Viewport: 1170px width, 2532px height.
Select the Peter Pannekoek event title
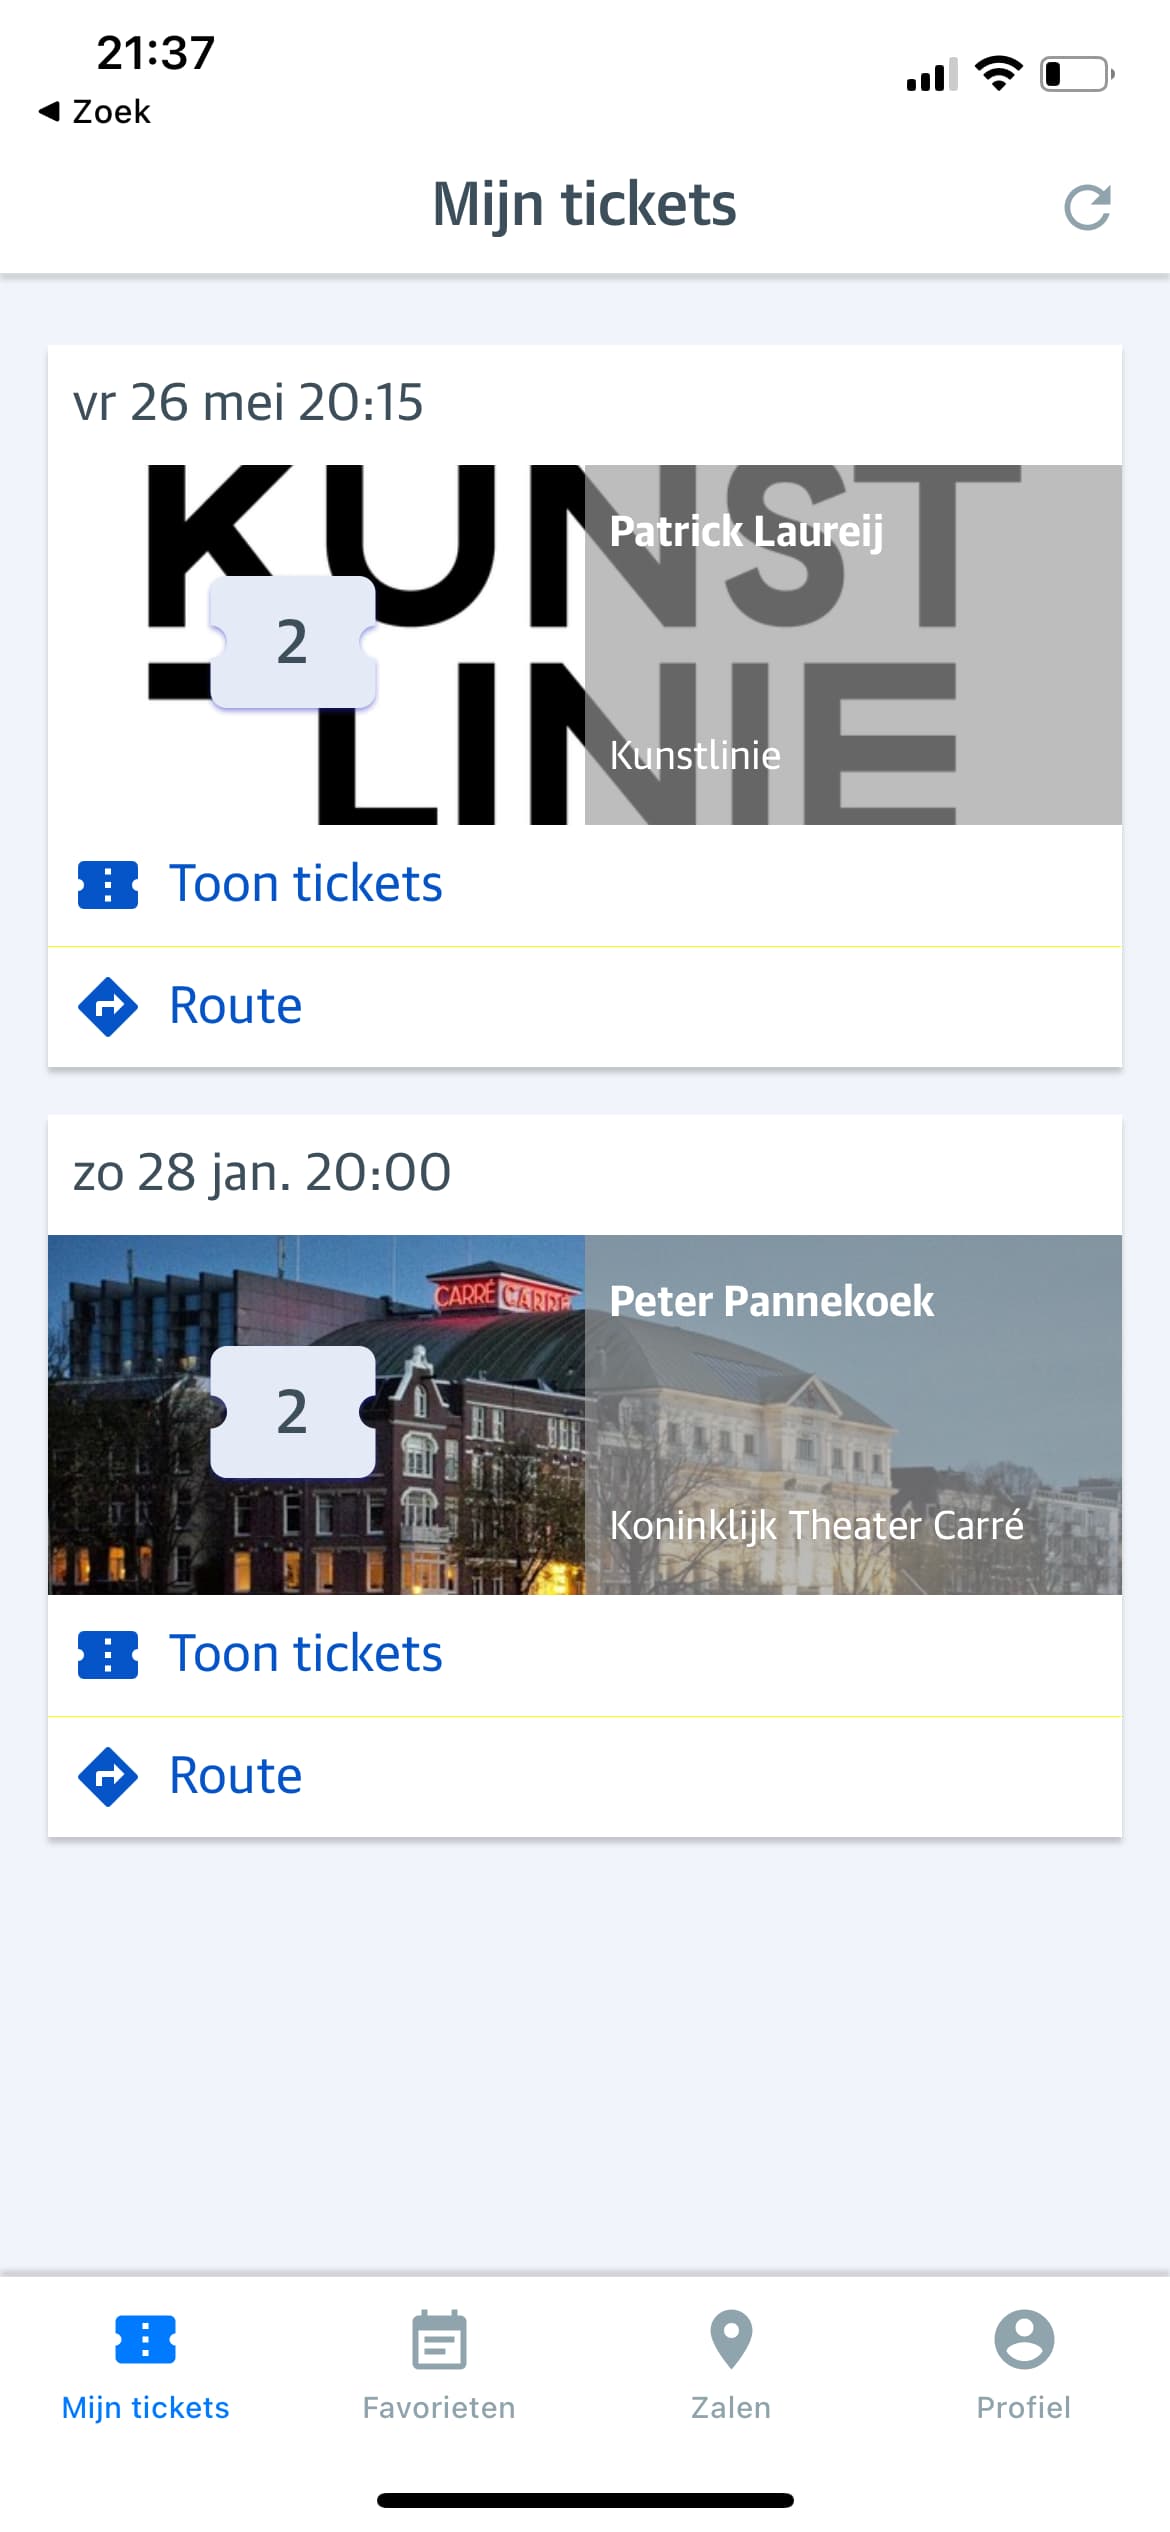point(771,1301)
